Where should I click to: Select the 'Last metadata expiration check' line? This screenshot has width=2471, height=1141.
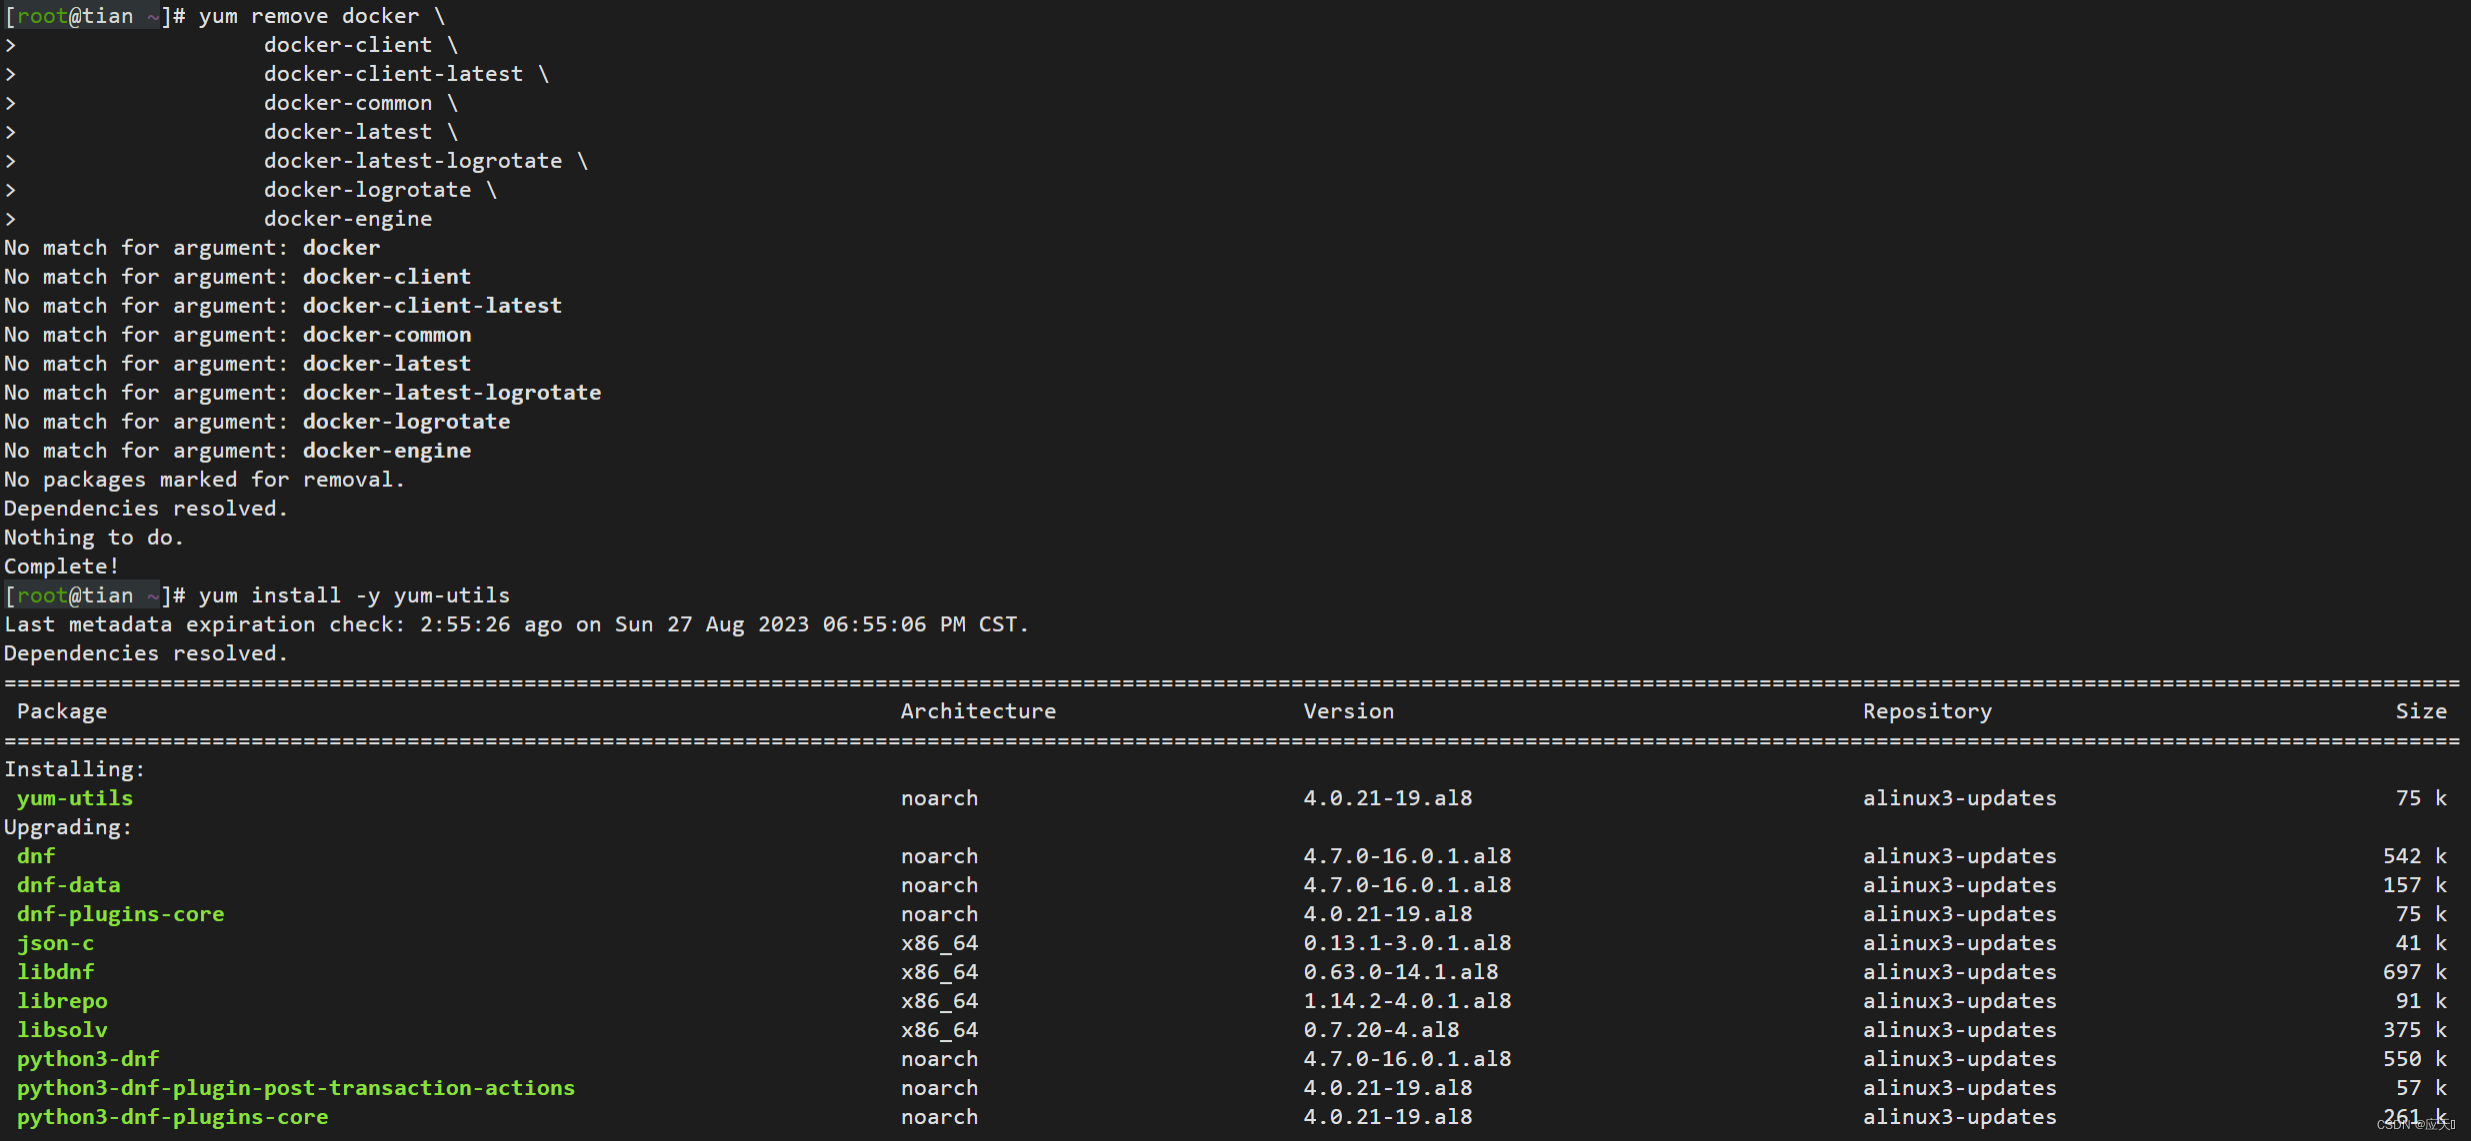(516, 625)
